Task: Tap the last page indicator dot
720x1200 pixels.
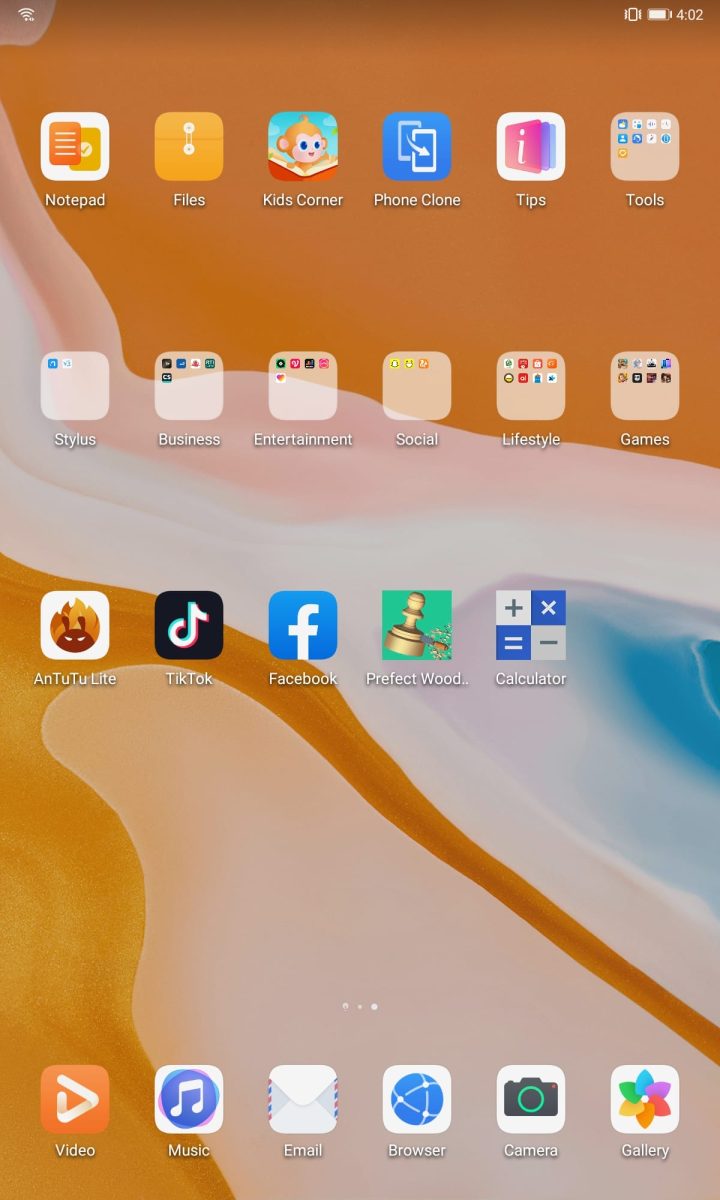Action: click(x=374, y=1007)
